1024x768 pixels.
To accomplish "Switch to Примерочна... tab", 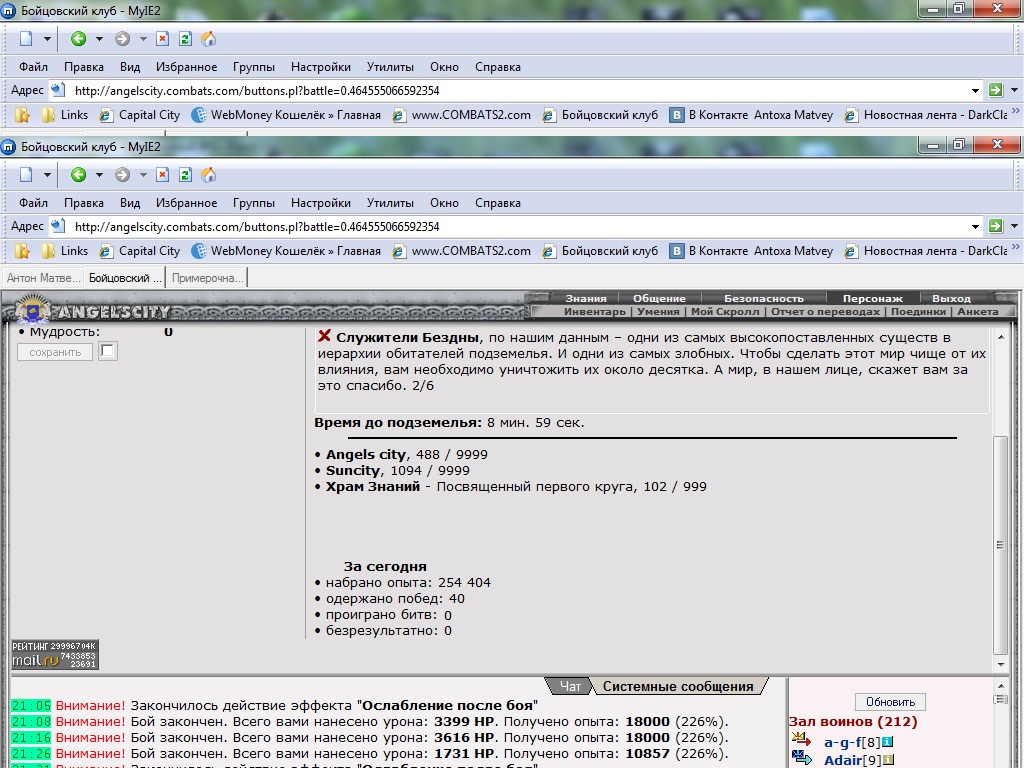I will (207, 278).
